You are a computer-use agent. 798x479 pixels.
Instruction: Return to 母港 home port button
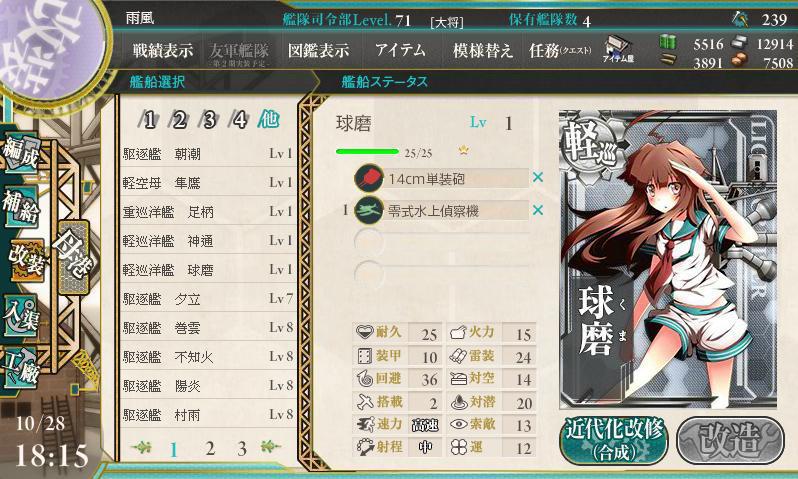(x=74, y=257)
